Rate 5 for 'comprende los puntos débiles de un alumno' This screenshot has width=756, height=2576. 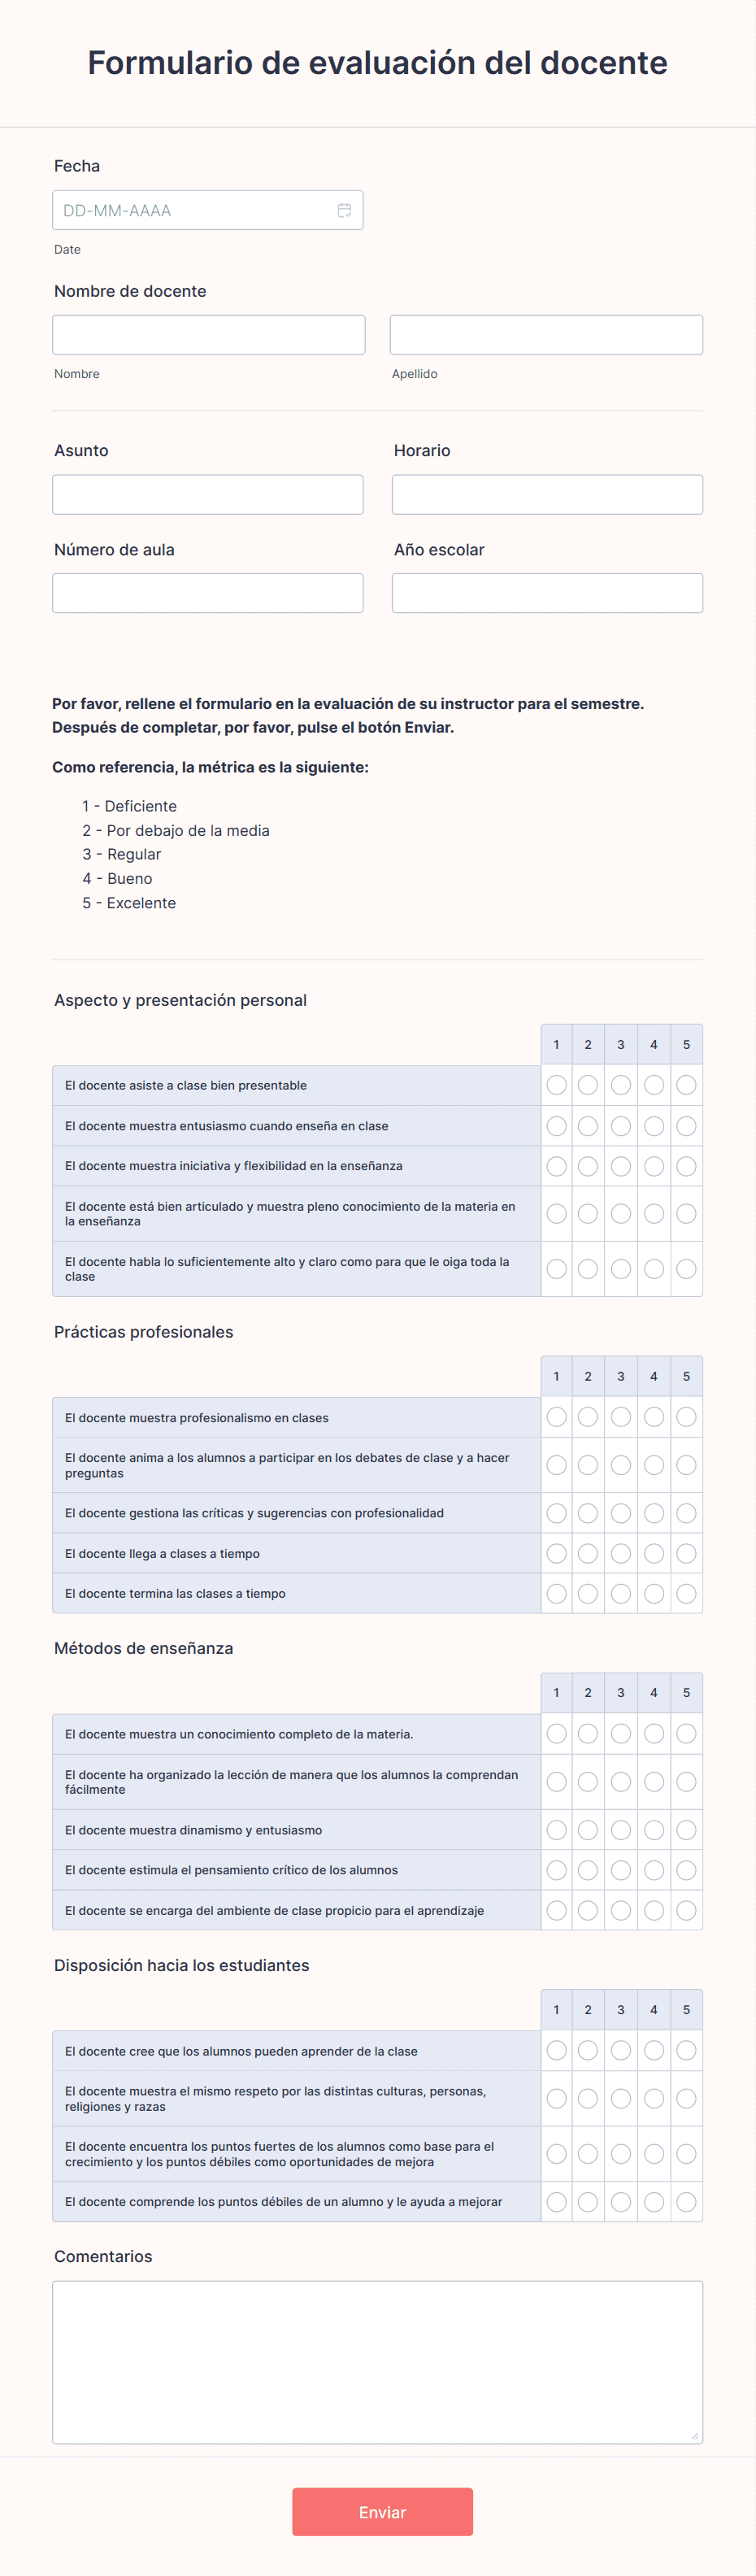pos(686,2202)
